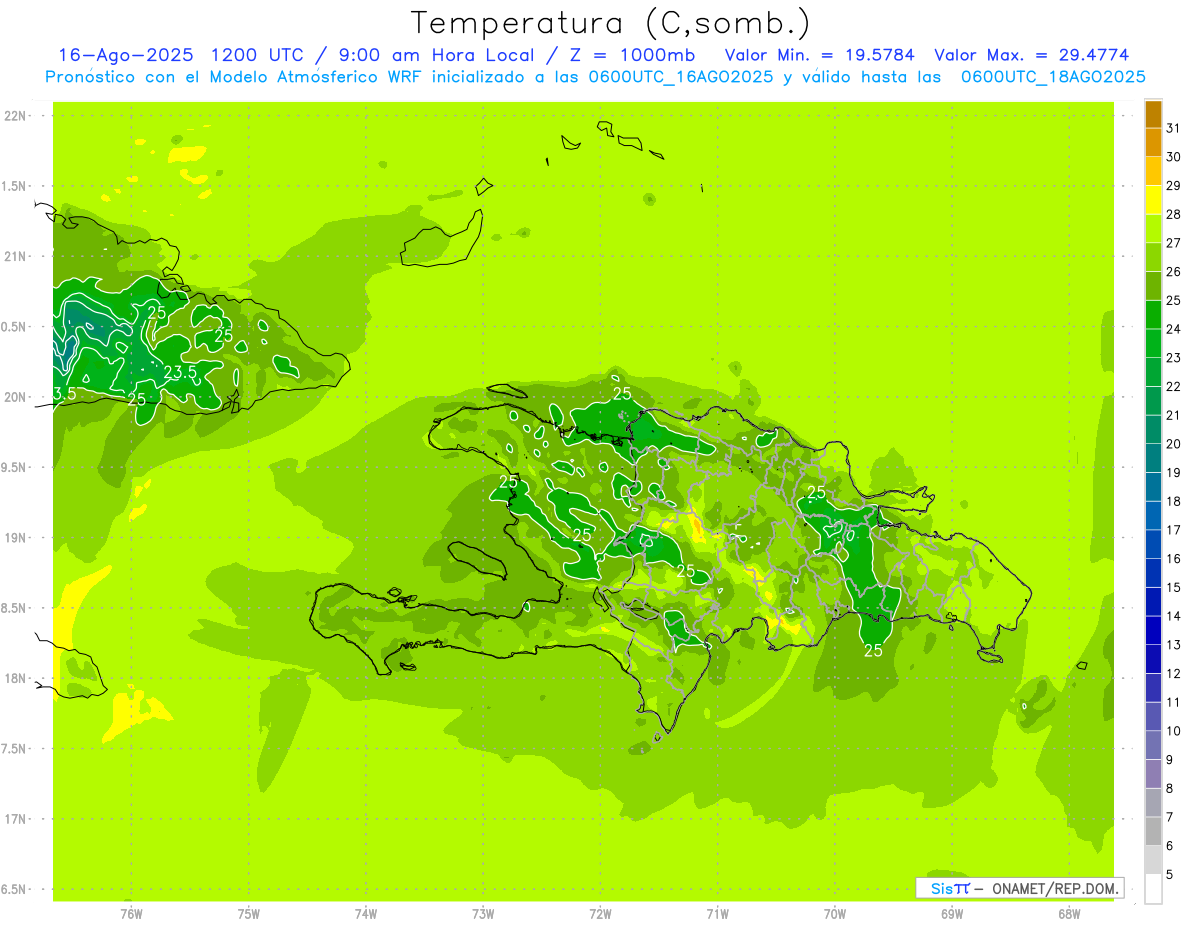Click the "Valor Min. = 19.5784" readout

coord(819,55)
